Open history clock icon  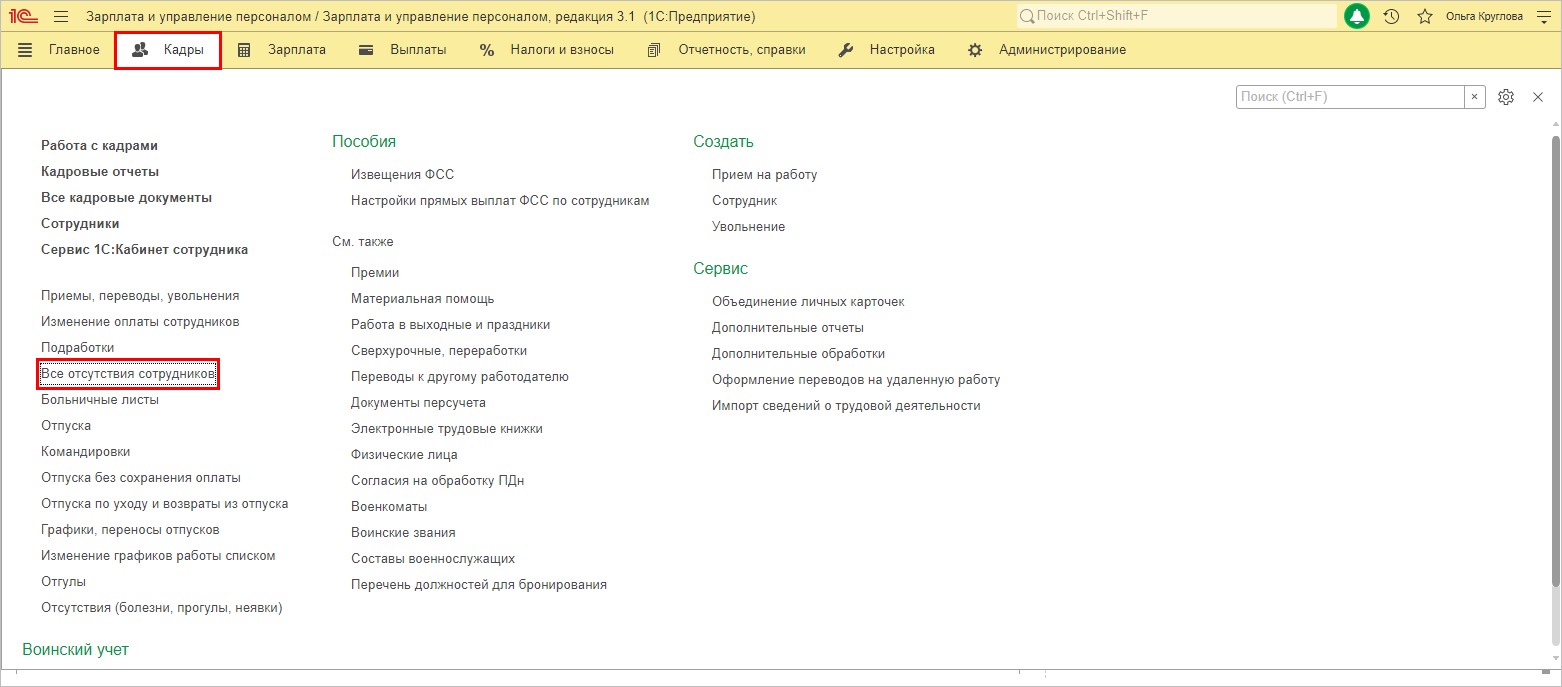pyautogui.click(x=1391, y=17)
